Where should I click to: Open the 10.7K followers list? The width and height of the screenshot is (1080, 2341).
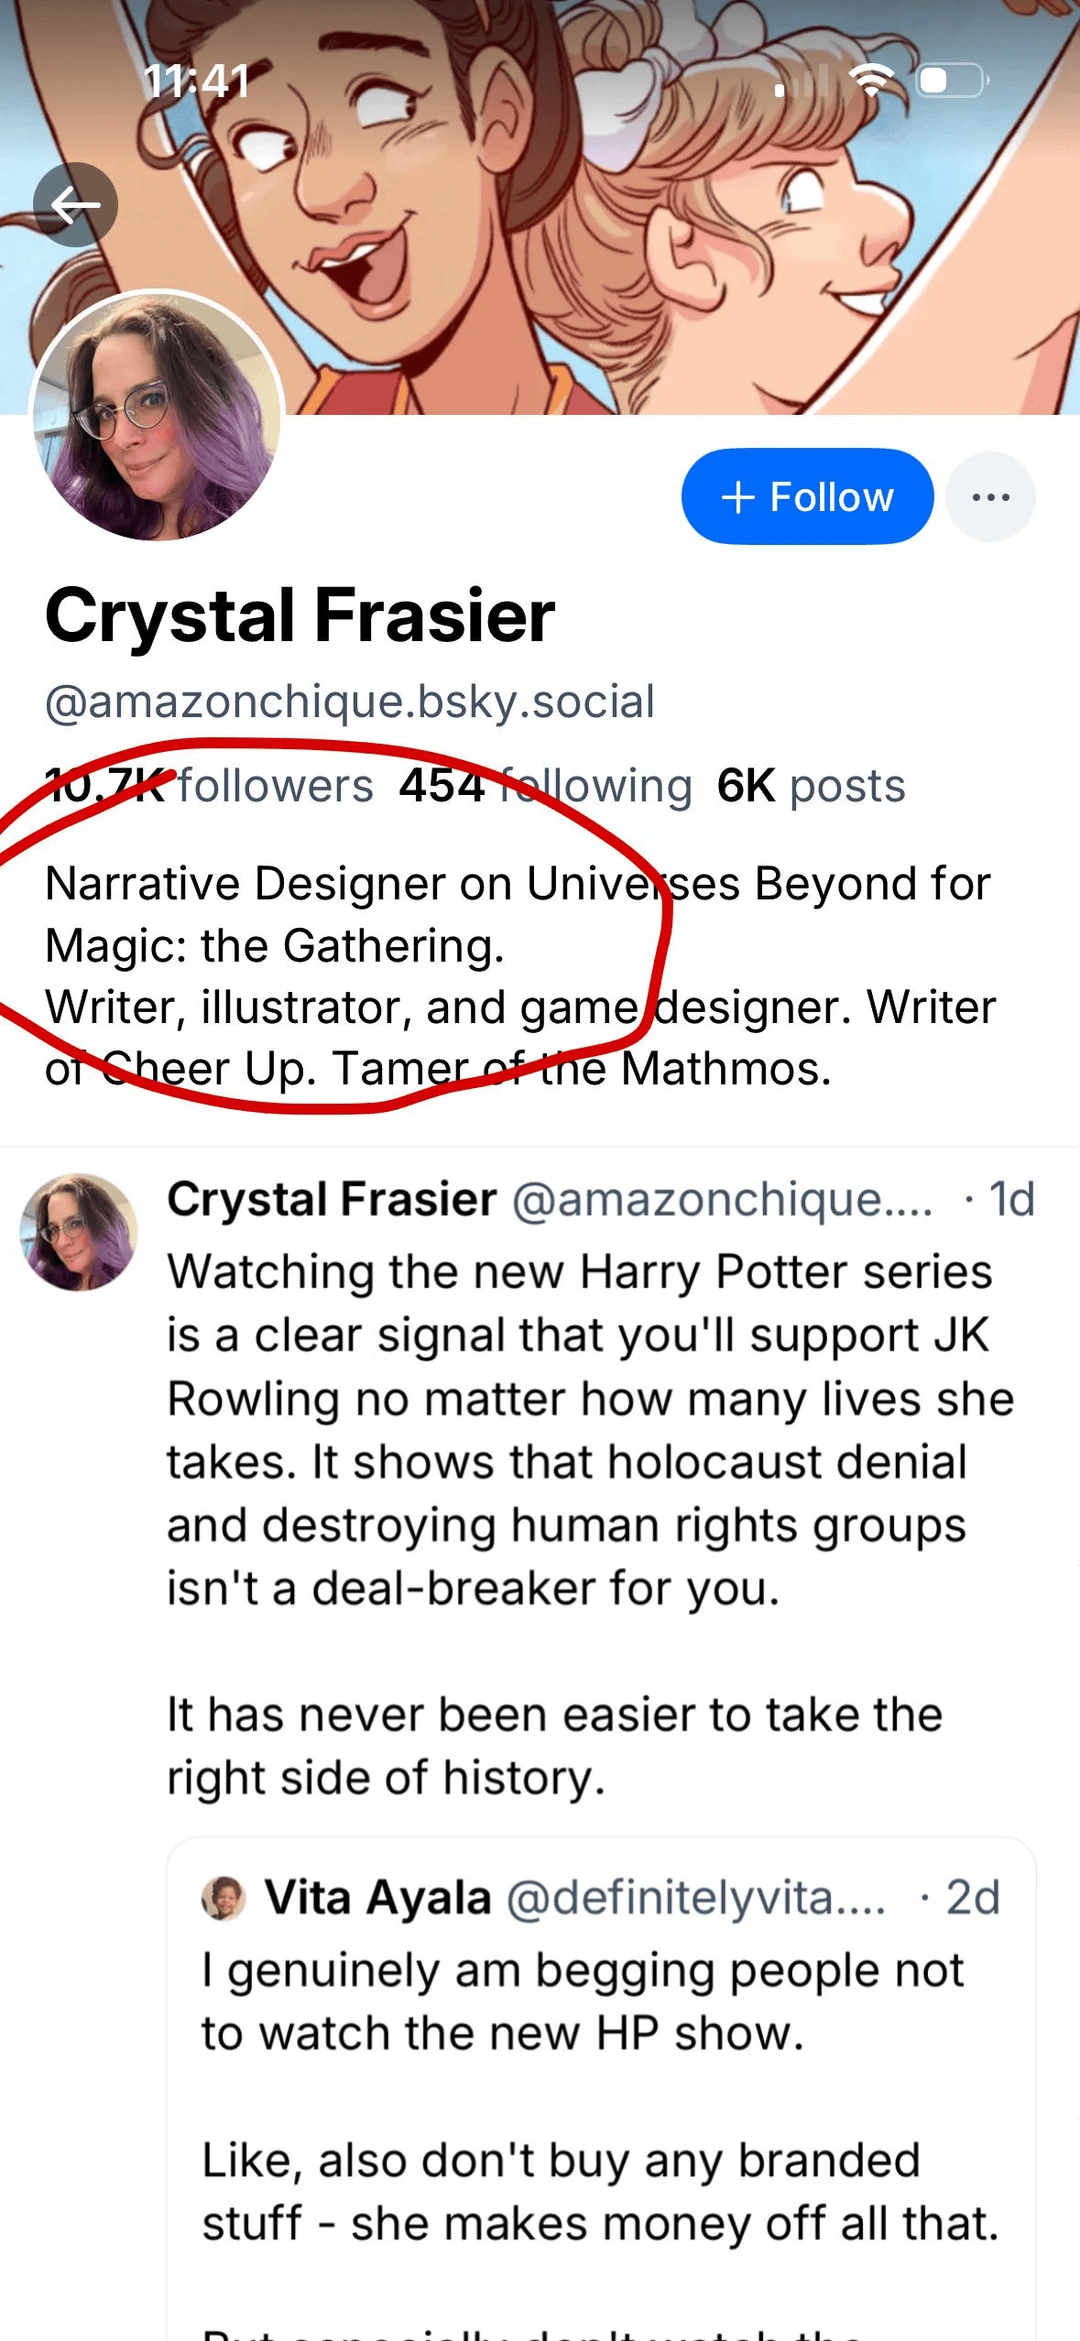click(x=209, y=786)
